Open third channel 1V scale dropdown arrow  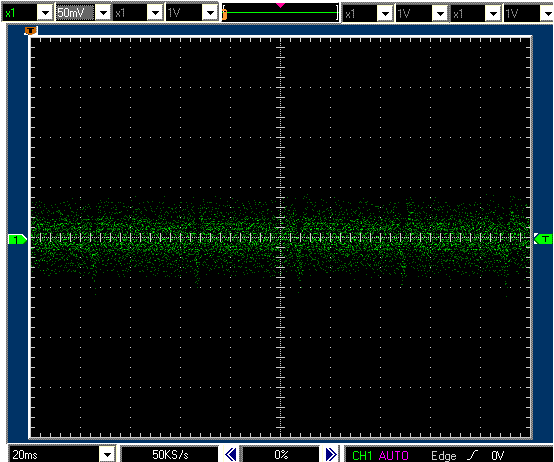pyautogui.click(x=440, y=13)
